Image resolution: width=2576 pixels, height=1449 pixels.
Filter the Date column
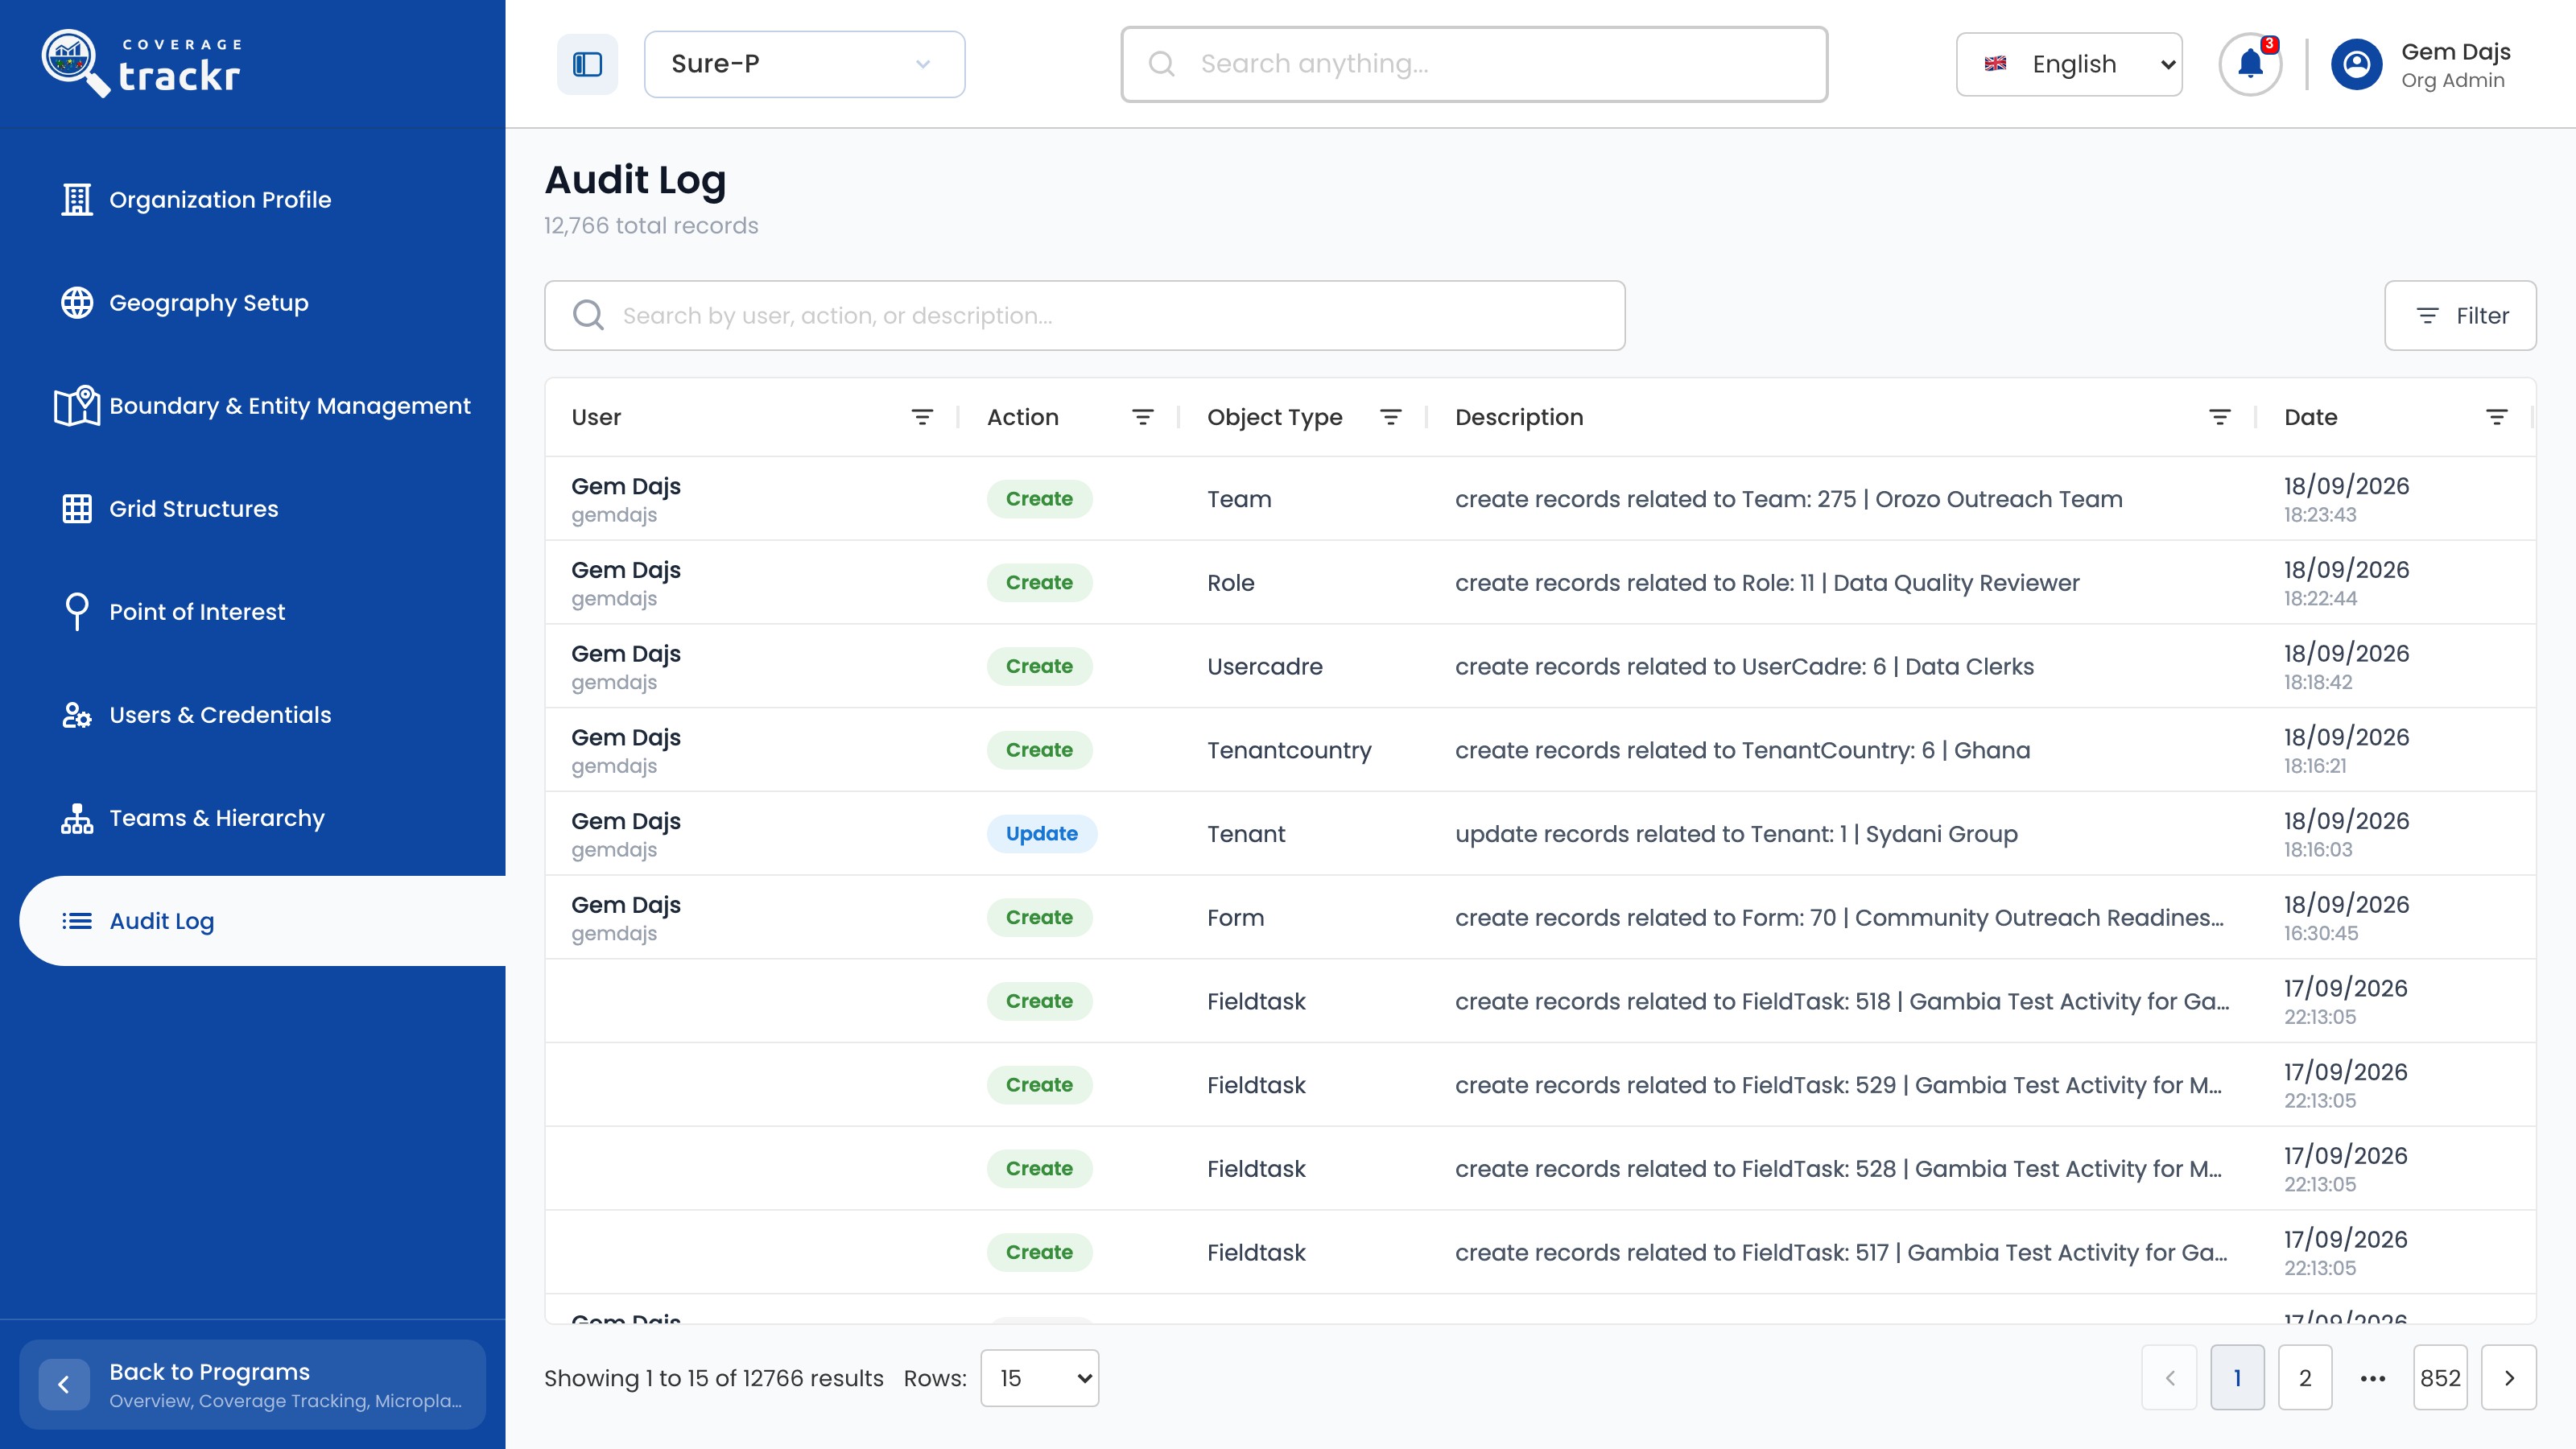tap(2496, 417)
